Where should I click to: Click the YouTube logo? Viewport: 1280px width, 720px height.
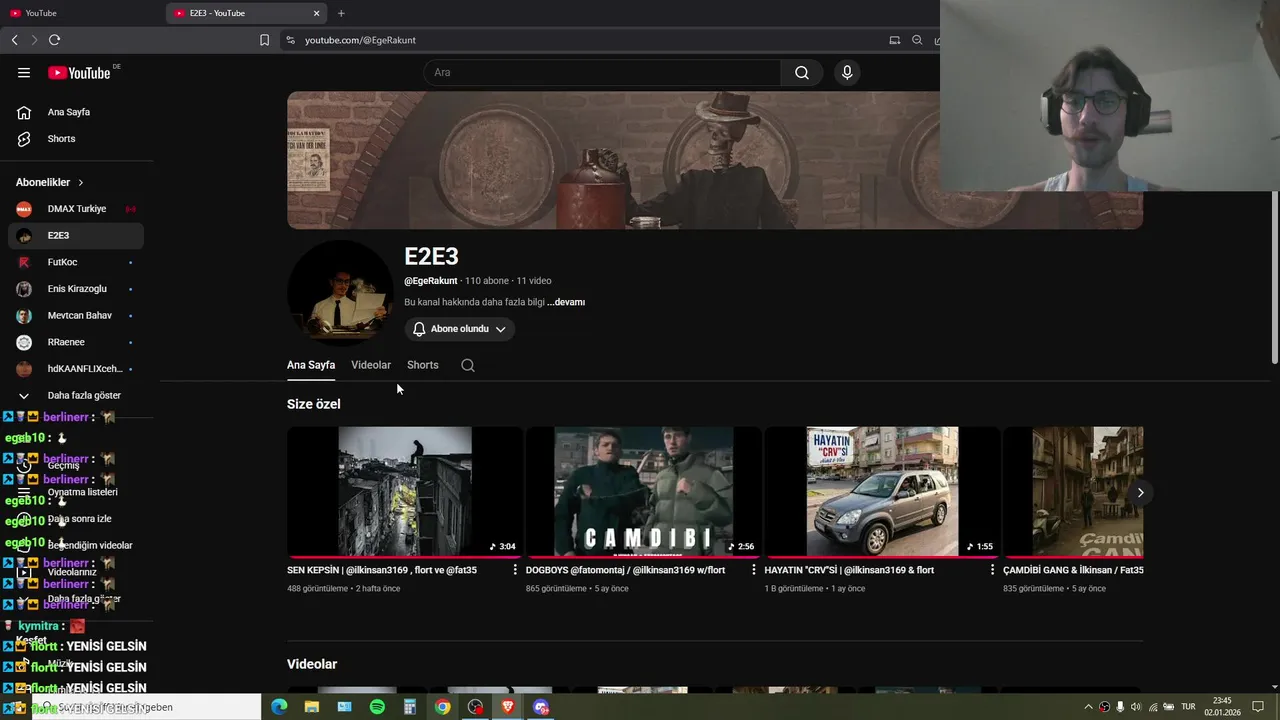[x=81, y=72]
